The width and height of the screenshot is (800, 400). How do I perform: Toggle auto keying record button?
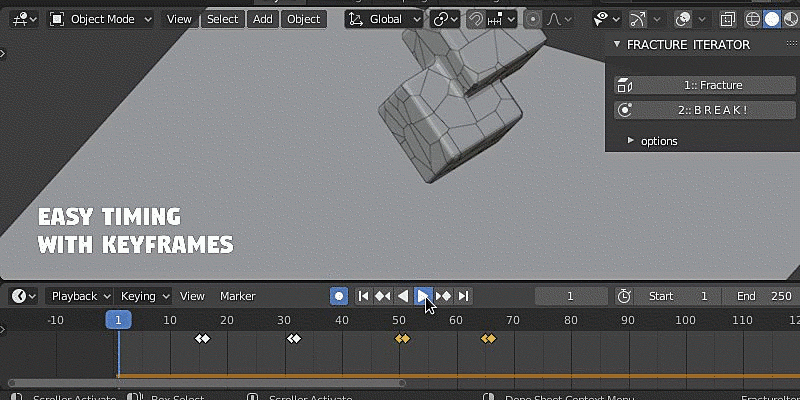coord(339,296)
